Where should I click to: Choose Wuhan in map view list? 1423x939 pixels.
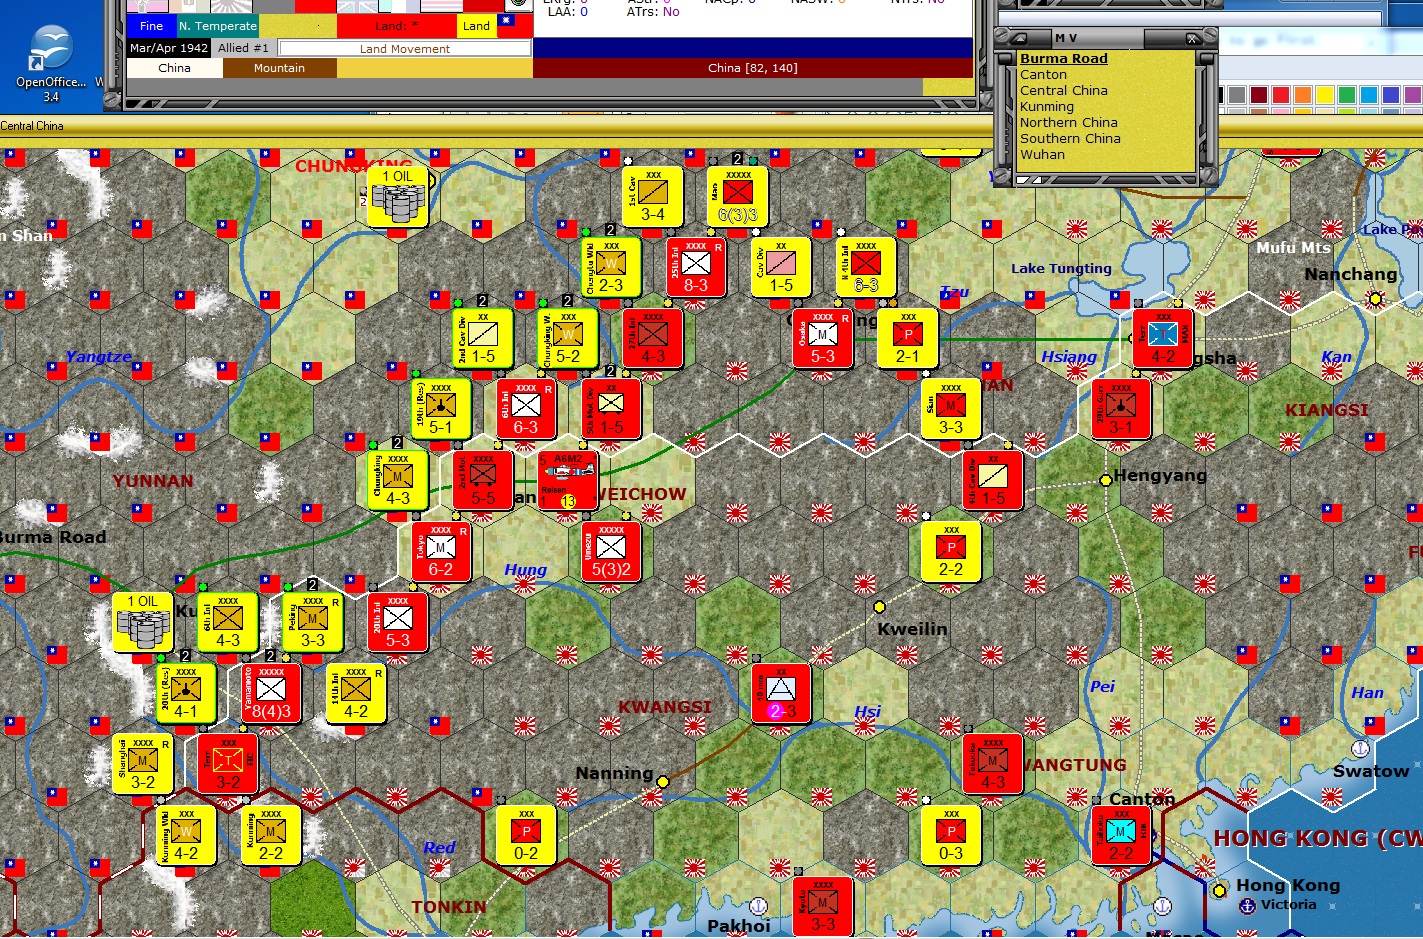(x=1042, y=155)
